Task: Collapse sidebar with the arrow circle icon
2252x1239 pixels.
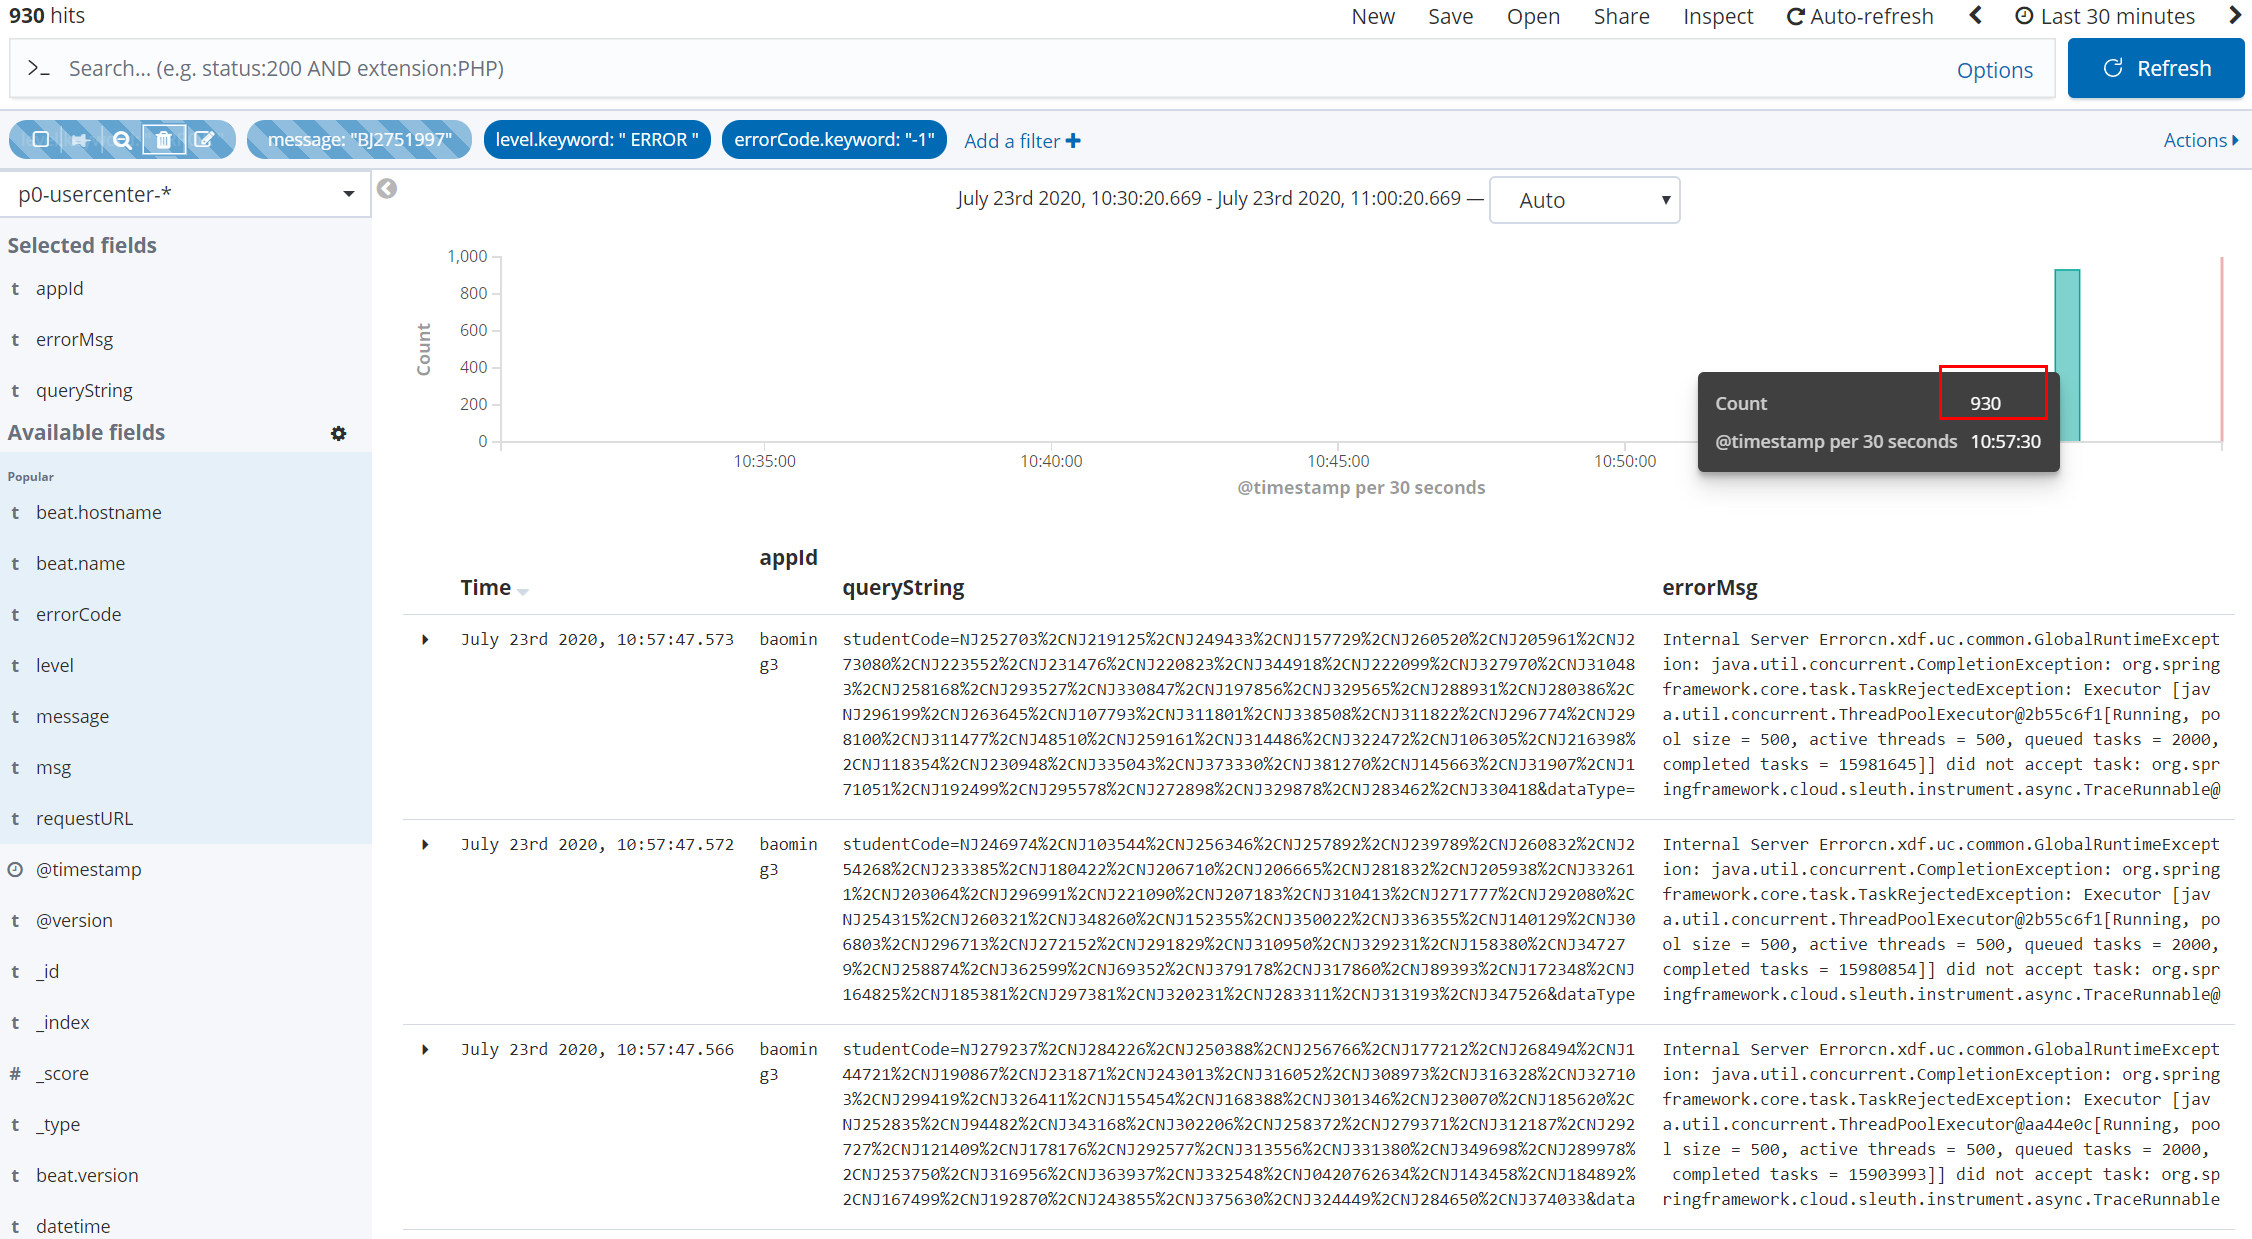Action: pos(387,189)
